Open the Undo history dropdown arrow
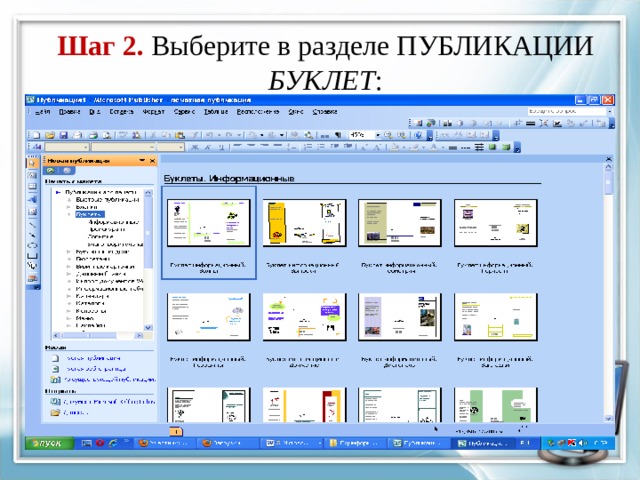 tap(219, 135)
